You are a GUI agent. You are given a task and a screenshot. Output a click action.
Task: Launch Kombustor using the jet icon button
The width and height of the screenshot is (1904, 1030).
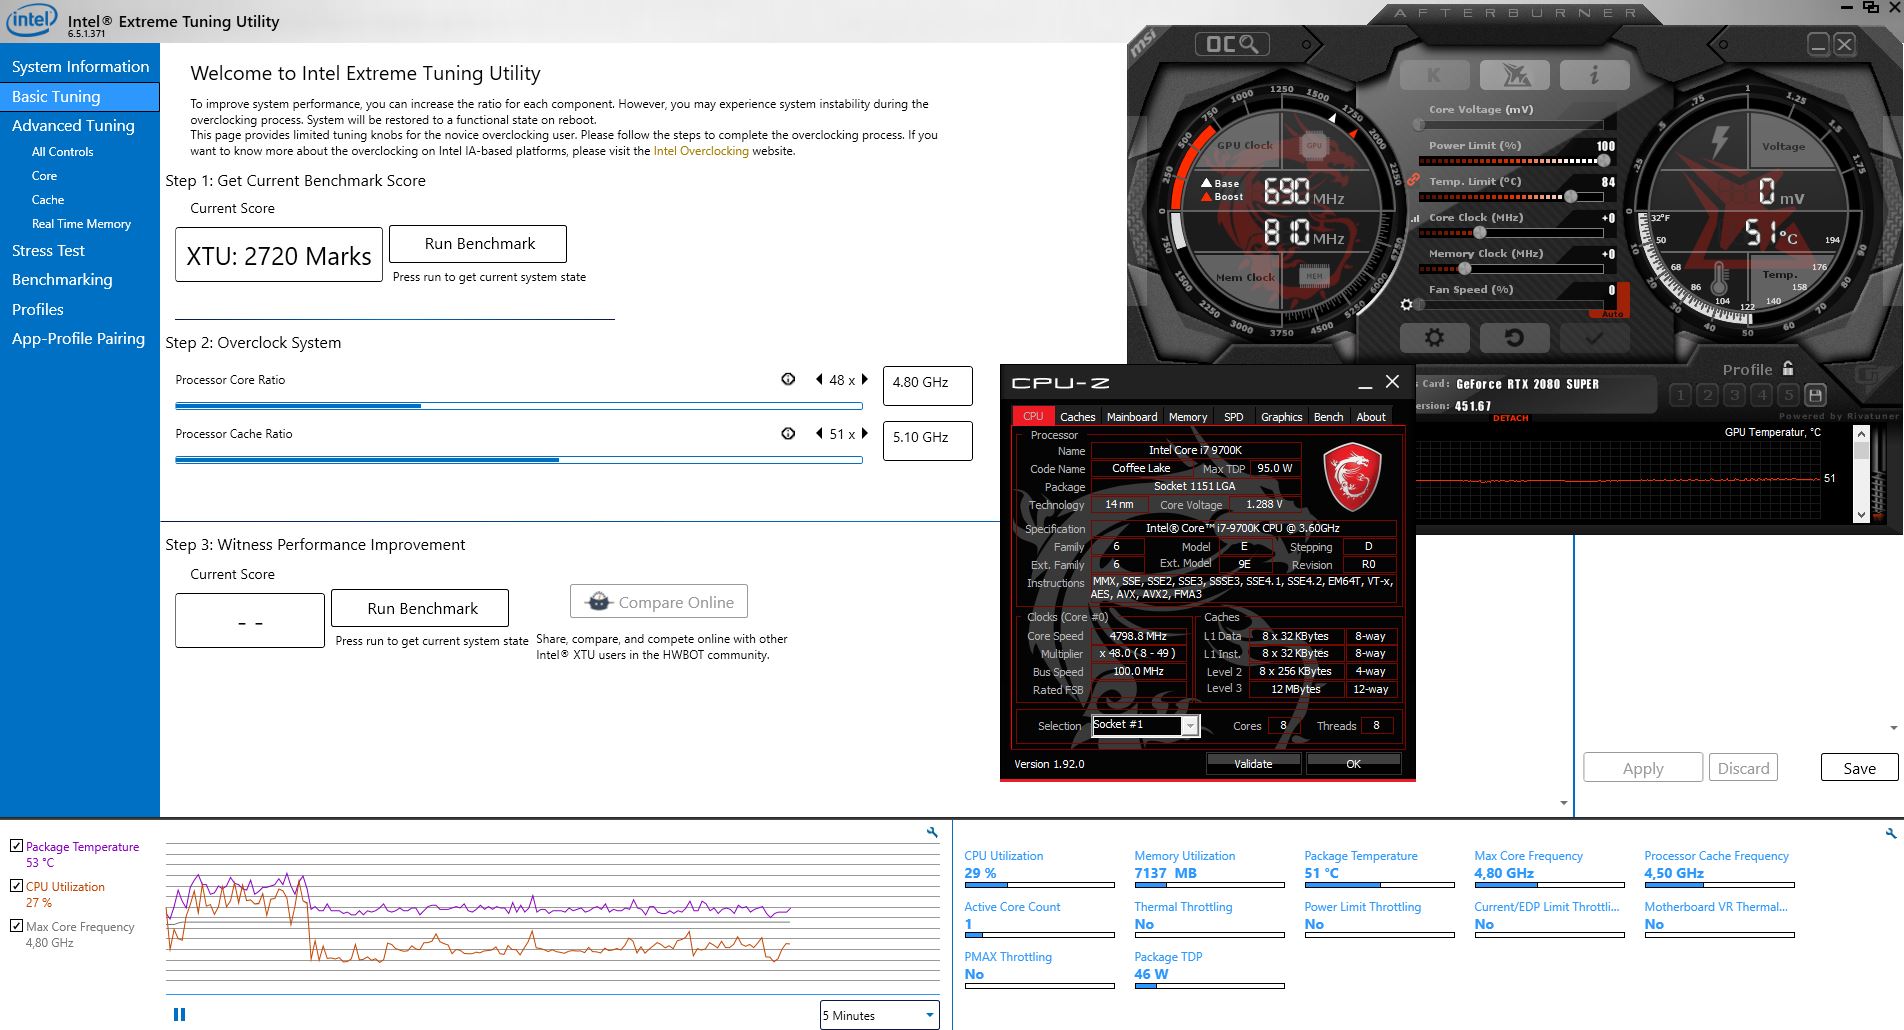tap(1514, 75)
